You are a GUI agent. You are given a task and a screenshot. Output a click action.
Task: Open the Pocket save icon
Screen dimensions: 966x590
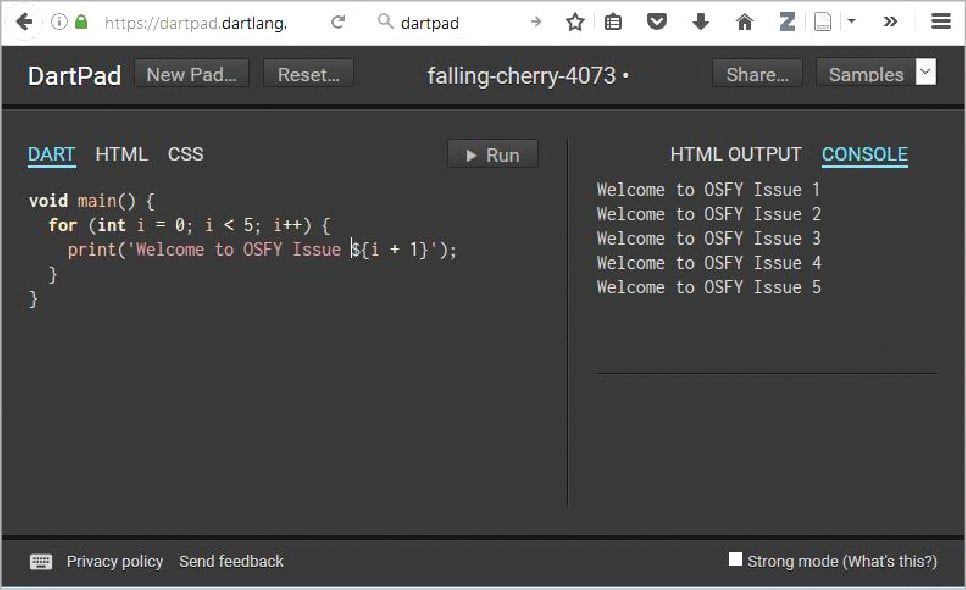coord(656,22)
